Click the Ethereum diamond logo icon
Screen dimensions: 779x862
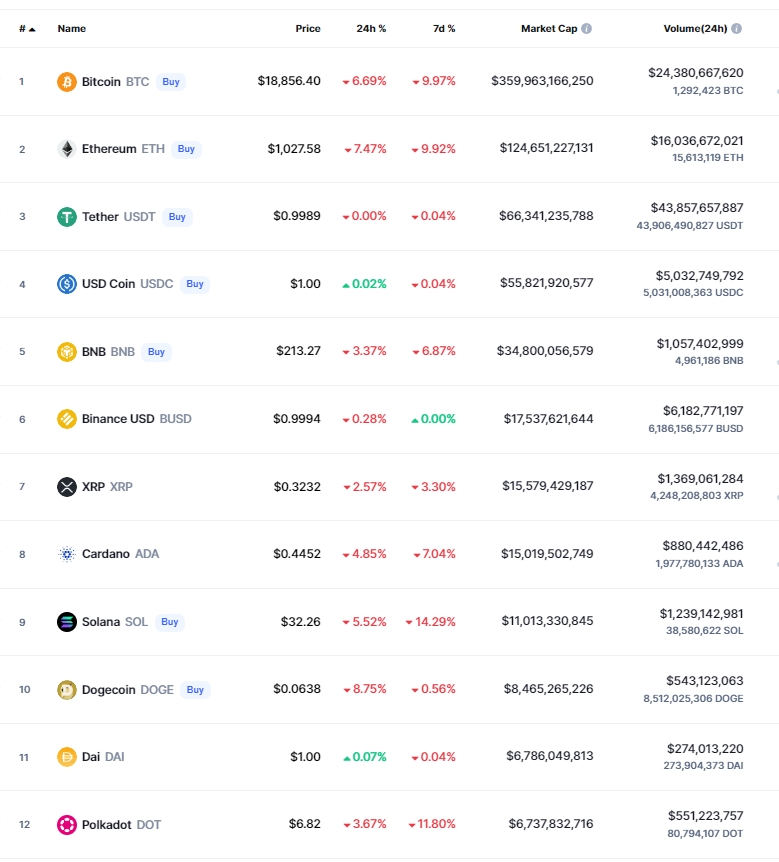pos(67,149)
